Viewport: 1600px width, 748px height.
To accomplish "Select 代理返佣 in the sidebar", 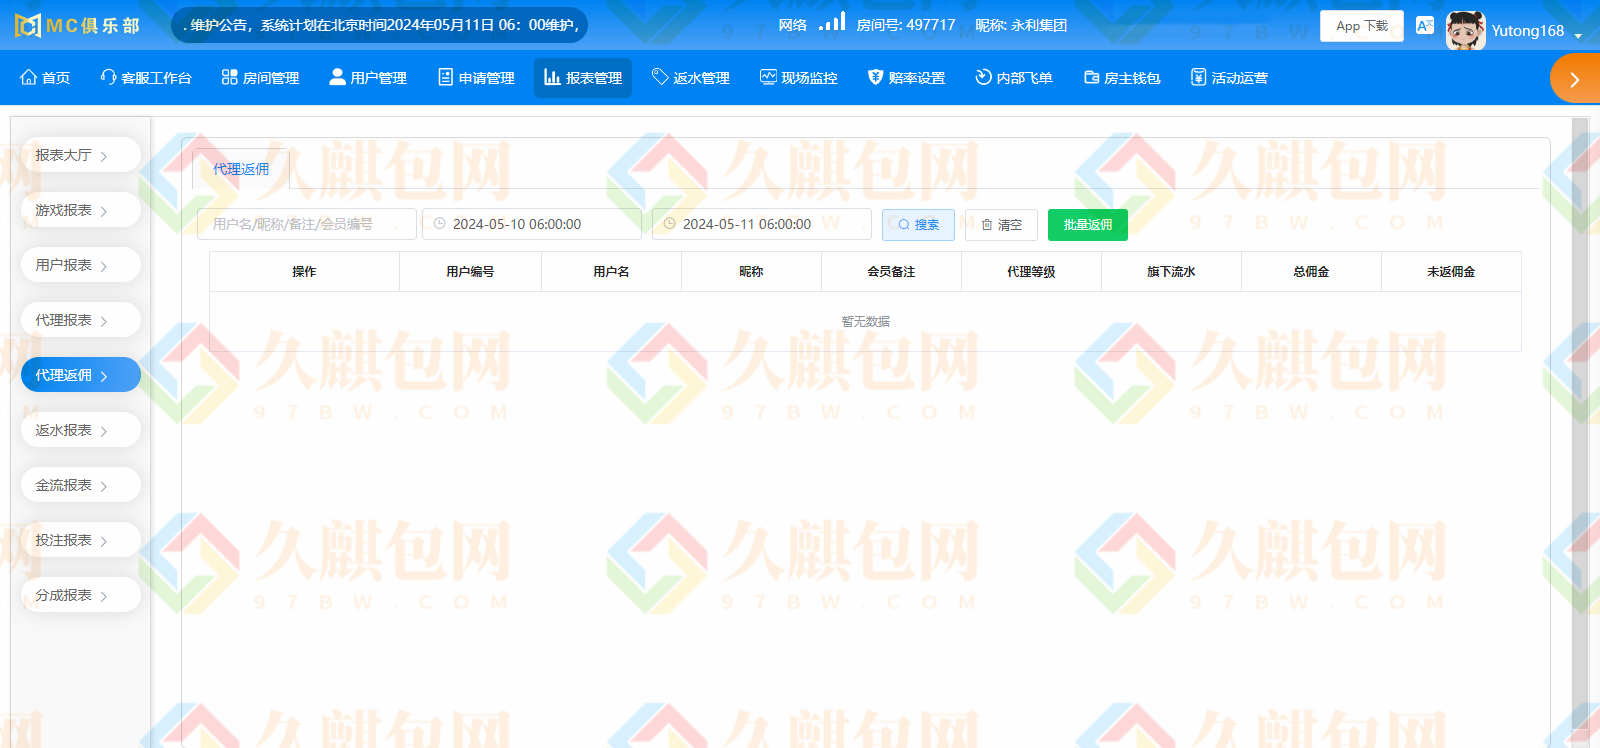I will coord(81,375).
